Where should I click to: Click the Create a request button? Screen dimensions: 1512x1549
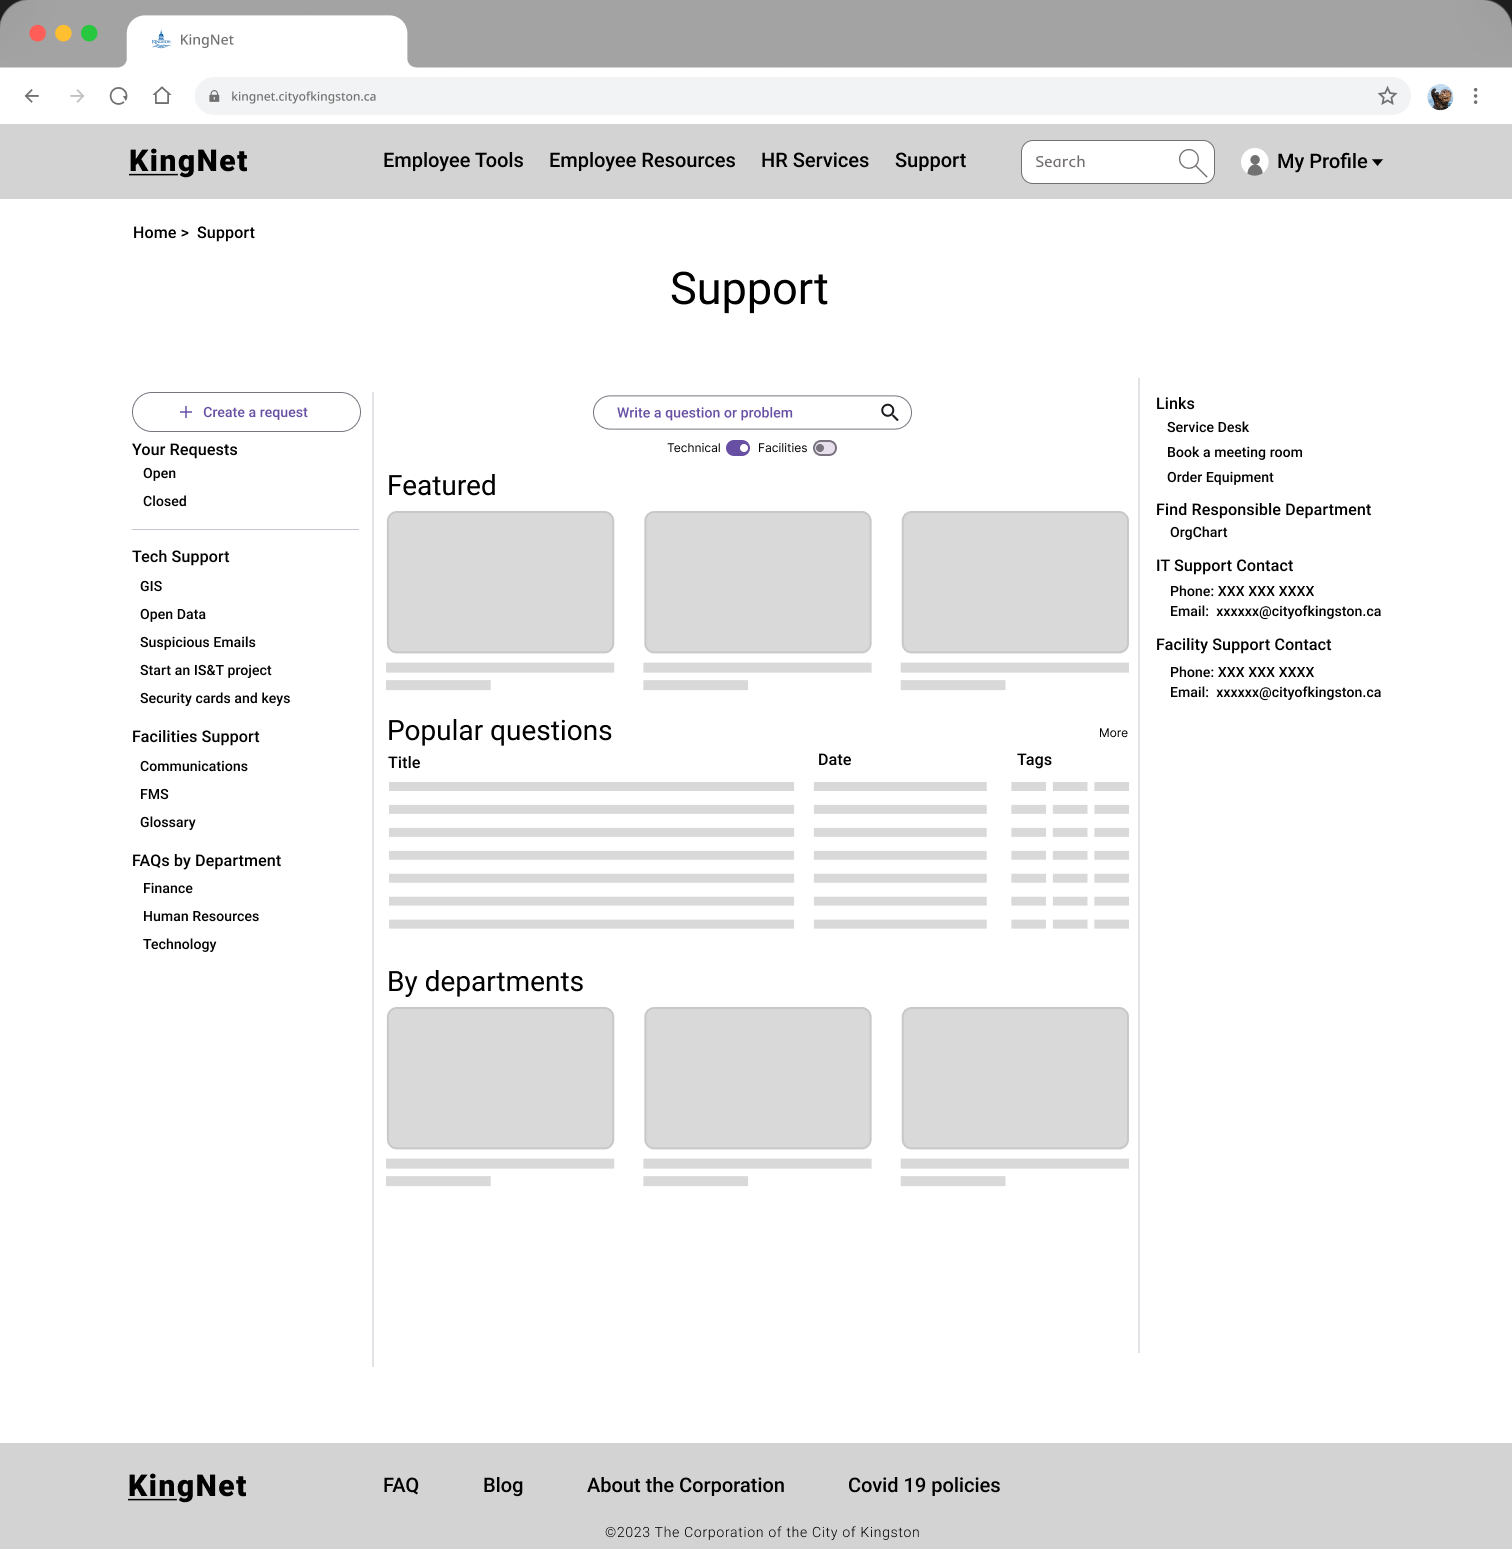tap(245, 411)
